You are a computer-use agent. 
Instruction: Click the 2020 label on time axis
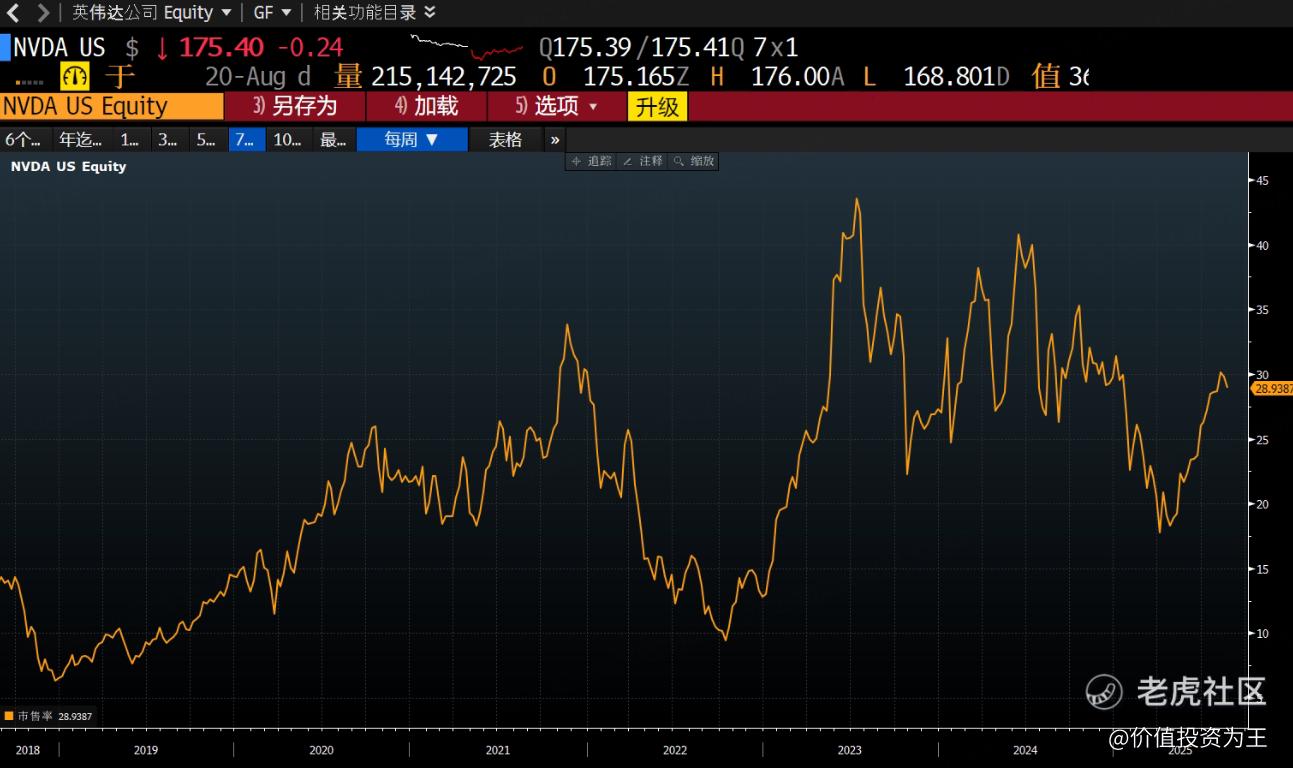(x=321, y=749)
